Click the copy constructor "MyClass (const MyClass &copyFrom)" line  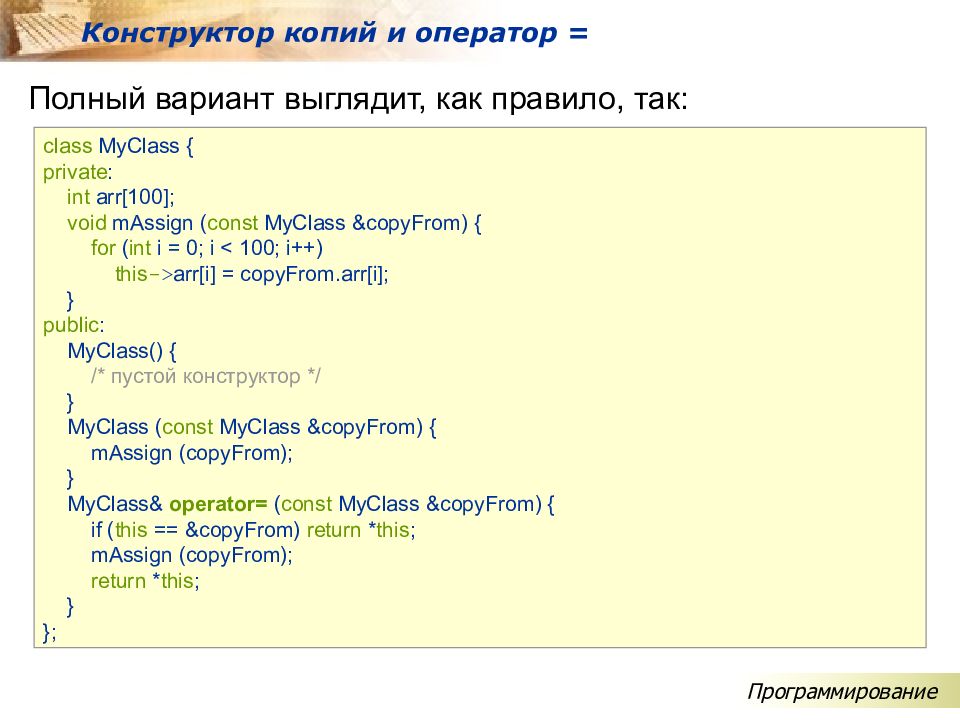pyautogui.click(x=253, y=427)
